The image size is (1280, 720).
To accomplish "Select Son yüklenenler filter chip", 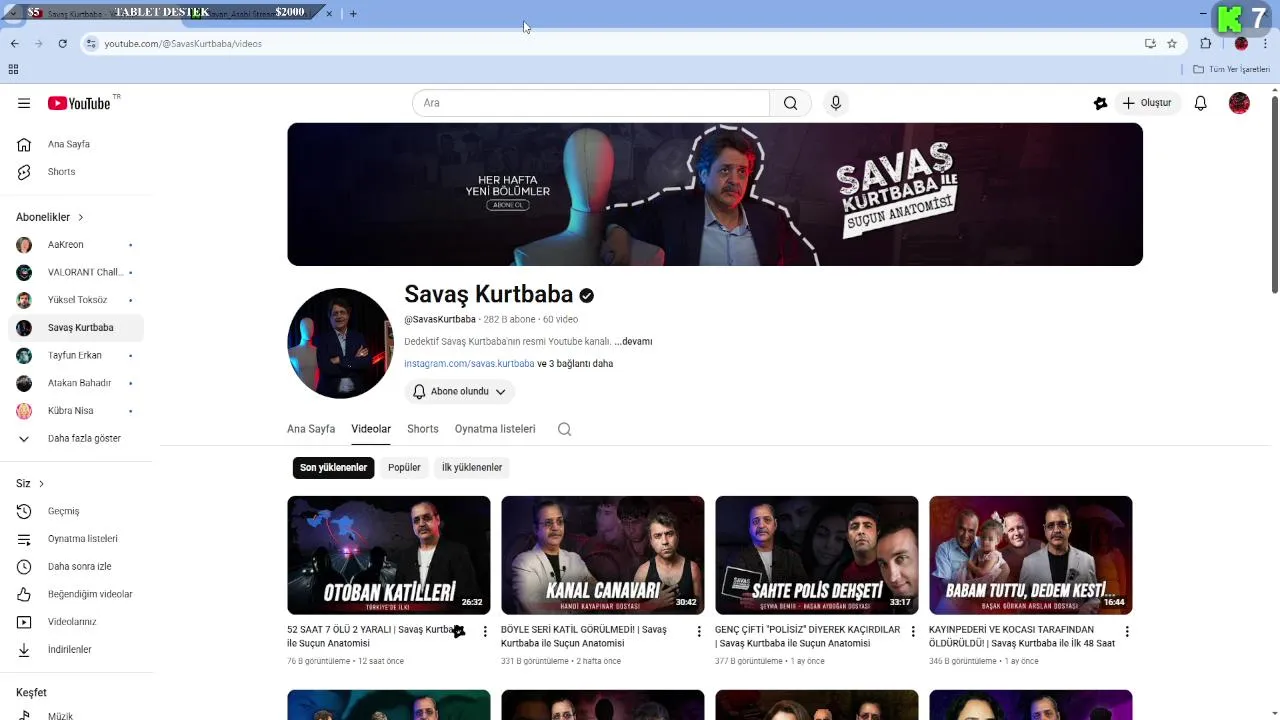I will tap(334, 467).
